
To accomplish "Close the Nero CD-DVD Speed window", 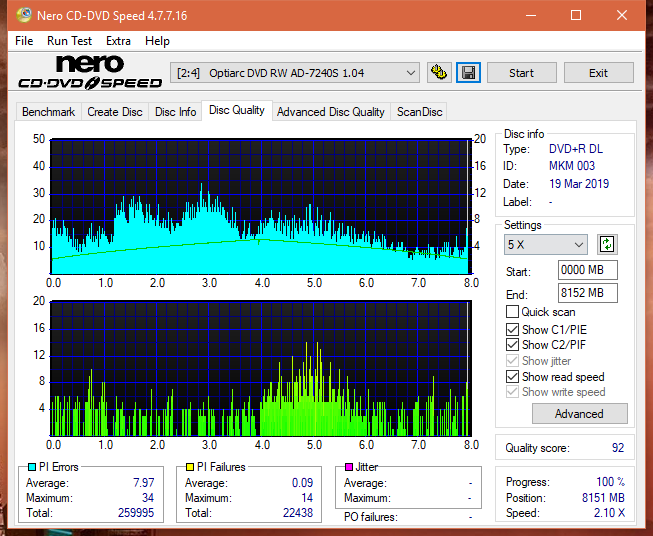I will (x=622, y=15).
